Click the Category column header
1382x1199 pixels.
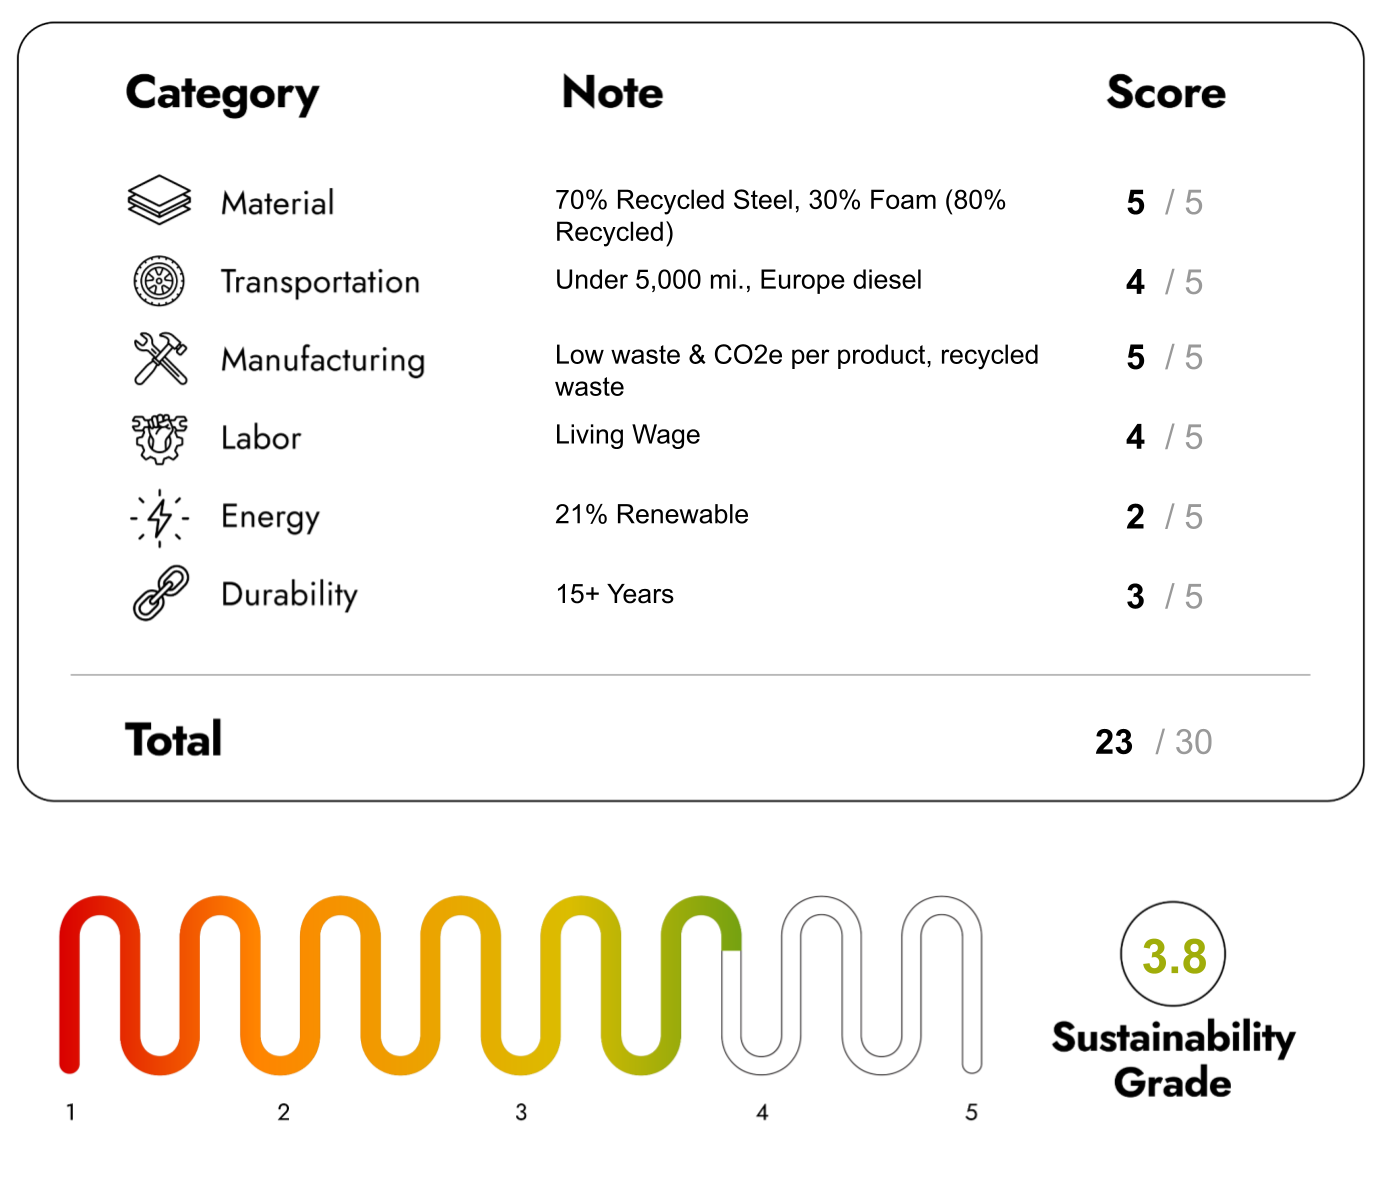[x=222, y=94]
